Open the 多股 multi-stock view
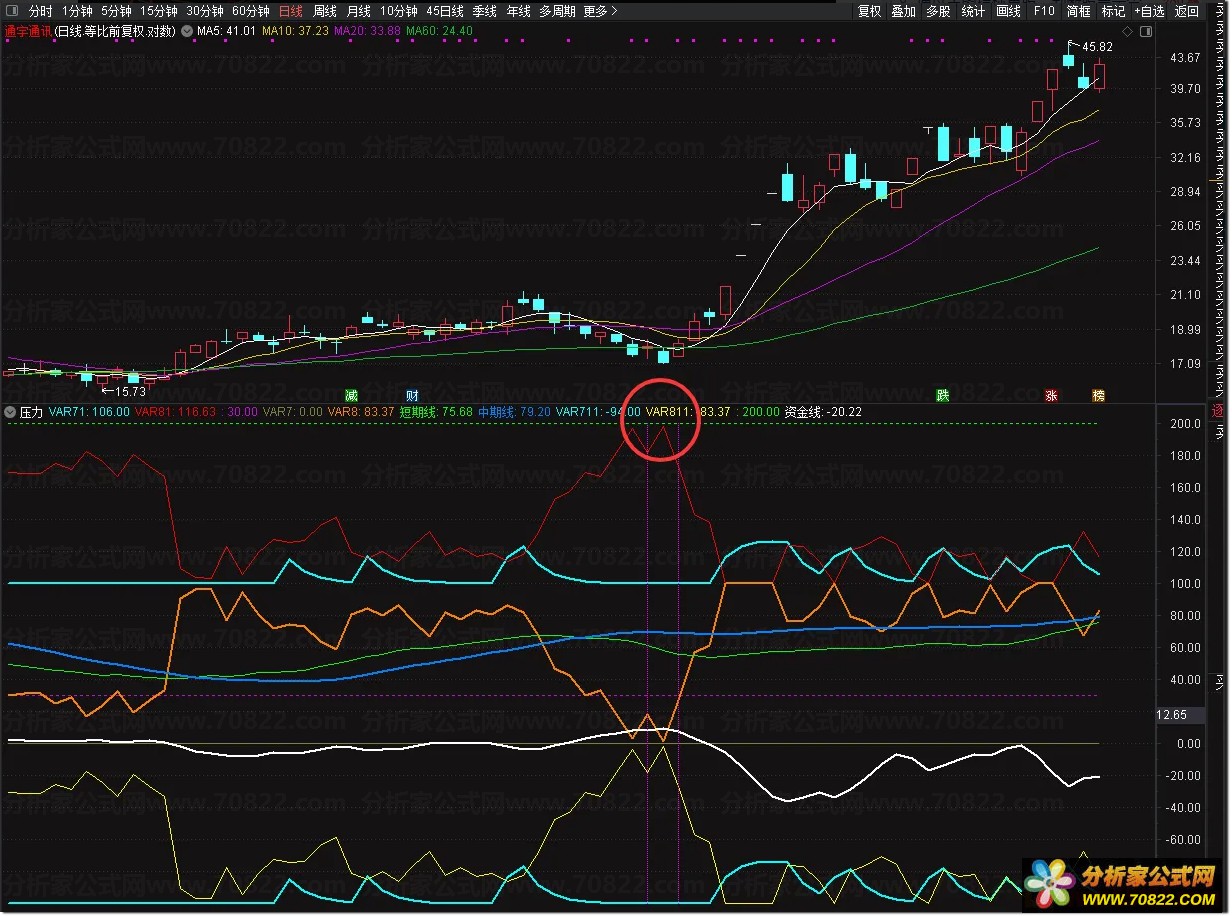The height and width of the screenshot is (916, 1232). pos(938,11)
